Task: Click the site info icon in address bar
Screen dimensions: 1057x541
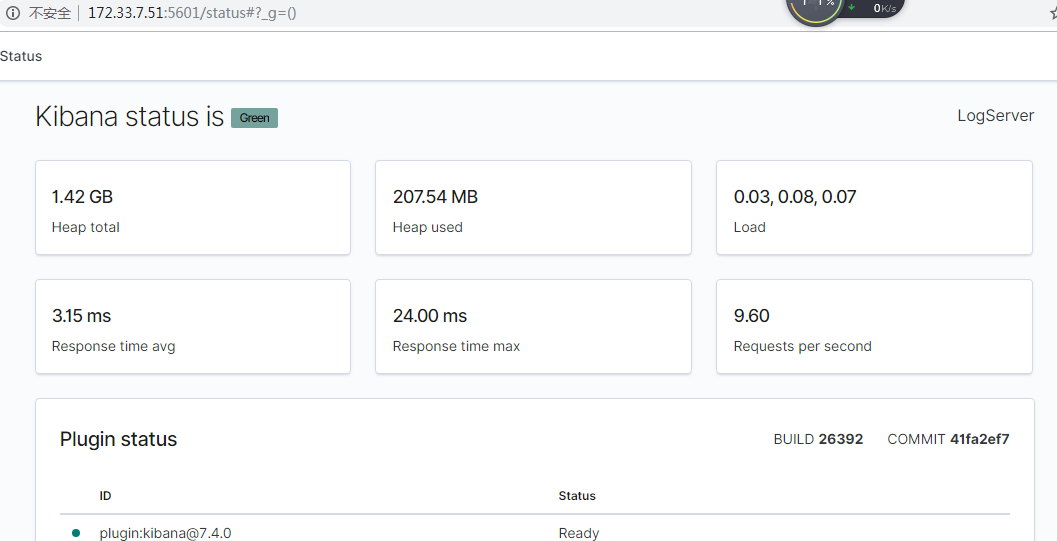Action: coord(12,13)
